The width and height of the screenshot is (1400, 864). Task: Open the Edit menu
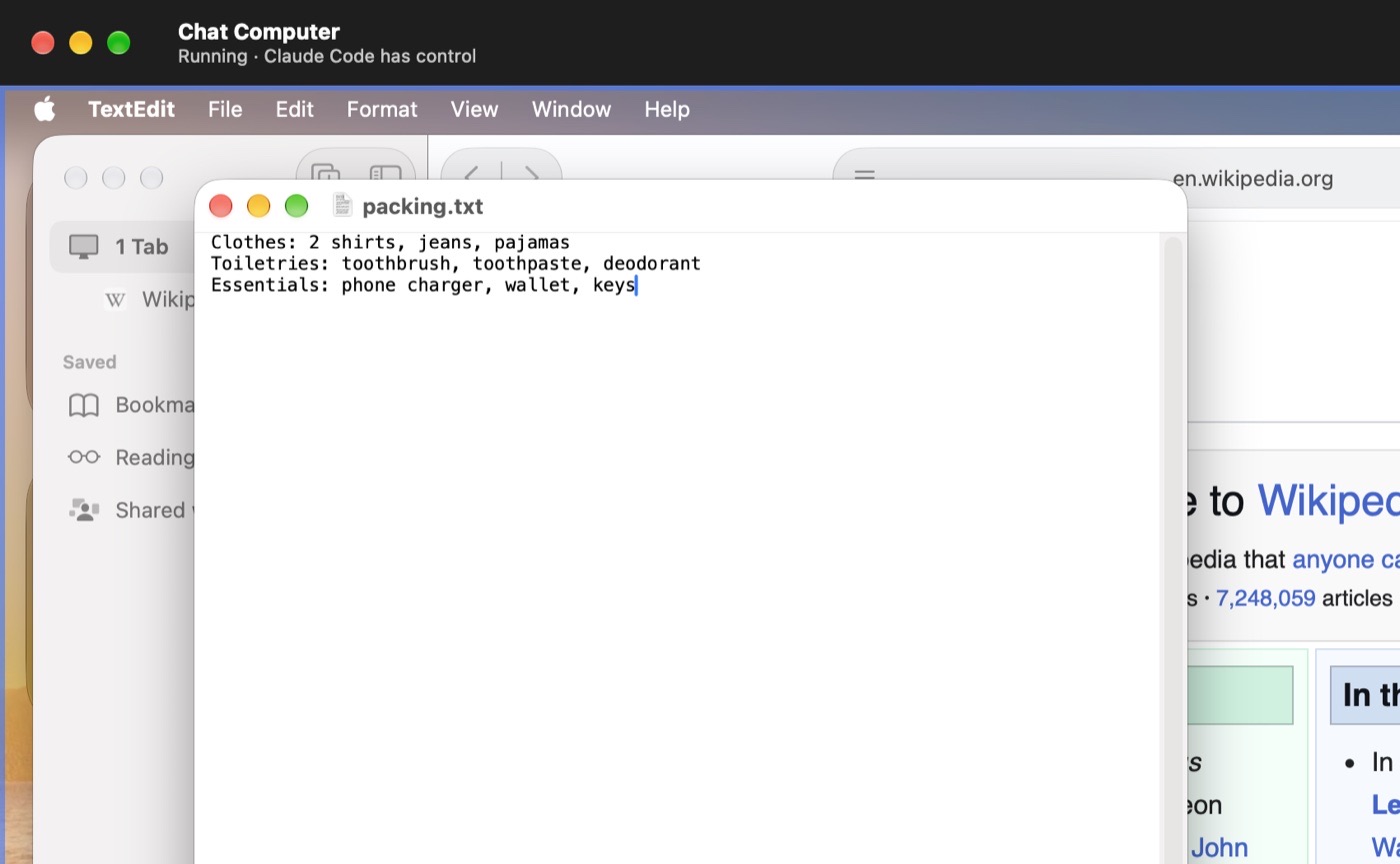[x=295, y=109]
